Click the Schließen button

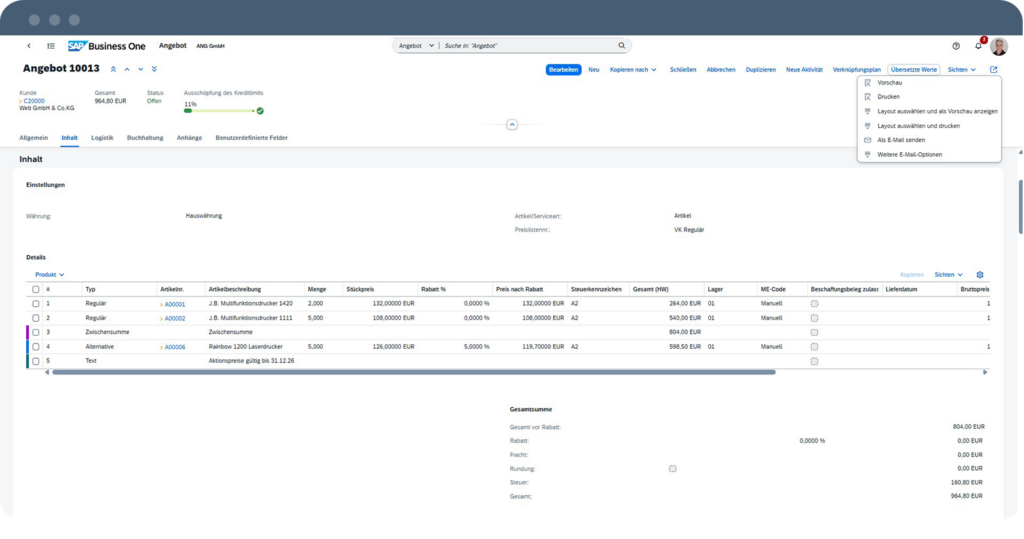click(x=683, y=69)
